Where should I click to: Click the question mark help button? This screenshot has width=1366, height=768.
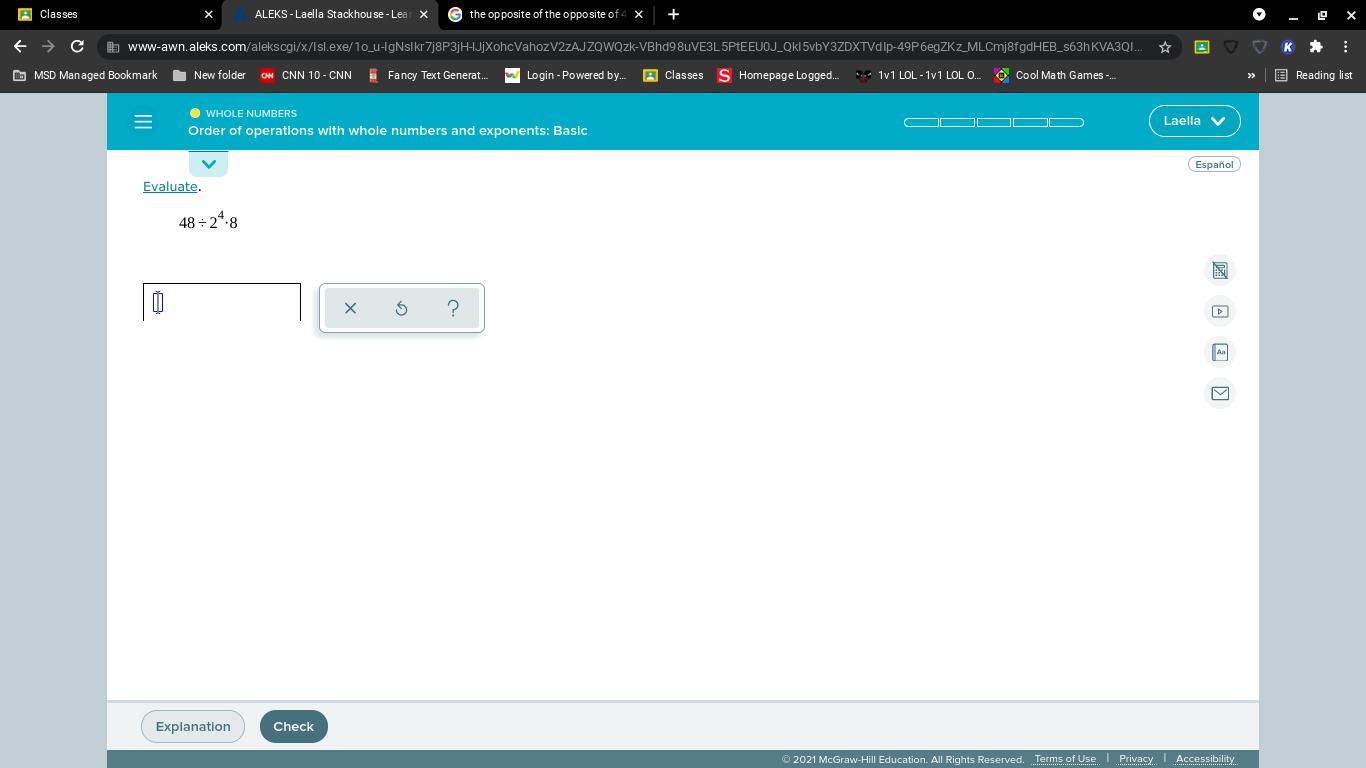pyautogui.click(x=453, y=308)
